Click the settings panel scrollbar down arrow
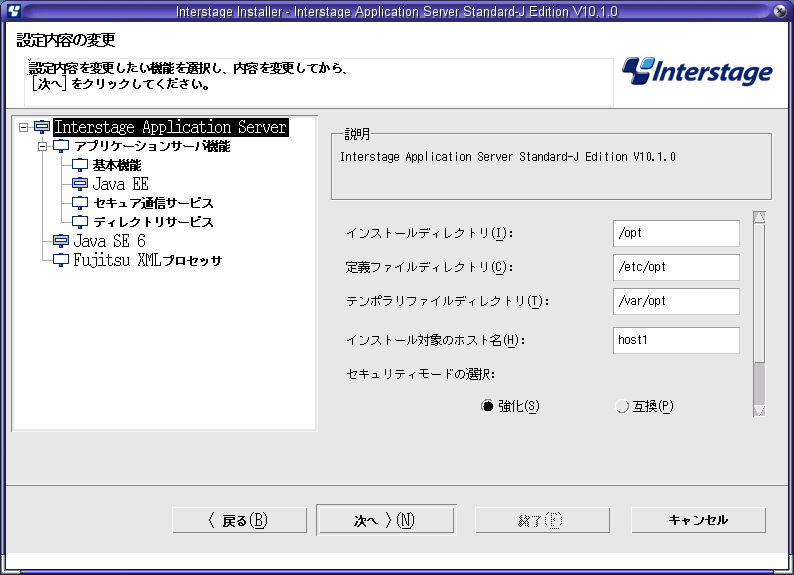Viewport: 794px width, 575px height. click(759, 410)
